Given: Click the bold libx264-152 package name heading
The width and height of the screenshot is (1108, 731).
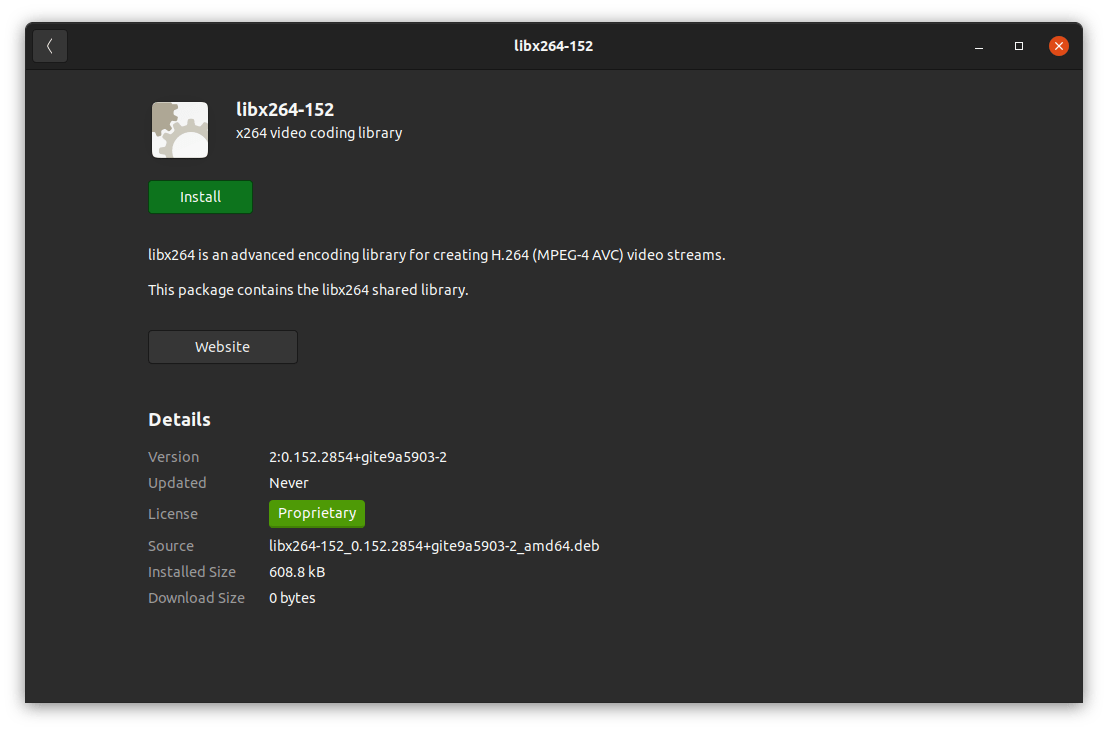Looking at the screenshot, I should (x=285, y=110).
